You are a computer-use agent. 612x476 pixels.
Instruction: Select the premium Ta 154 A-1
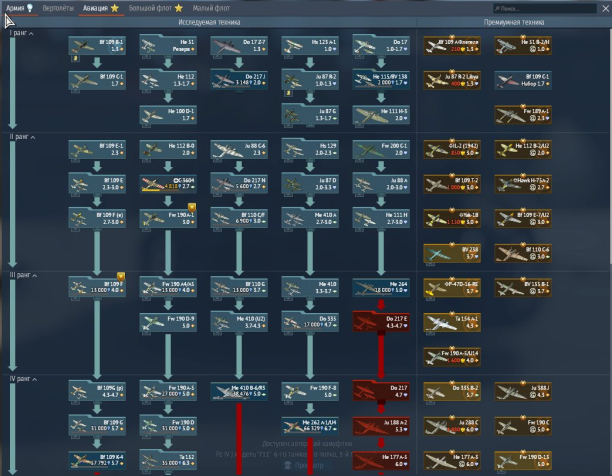click(x=452, y=322)
